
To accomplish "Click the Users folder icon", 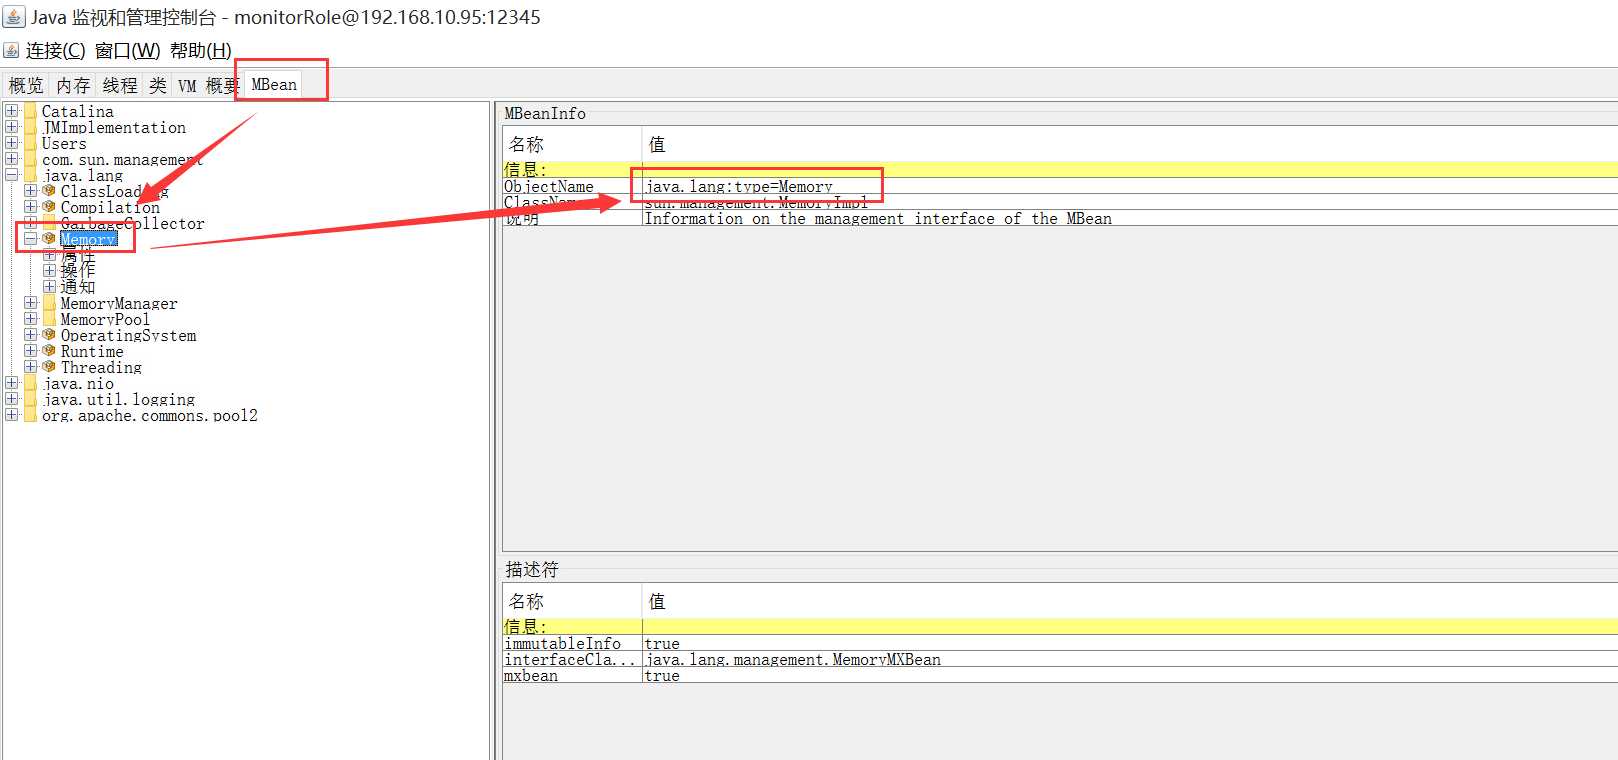I will 31,143.
